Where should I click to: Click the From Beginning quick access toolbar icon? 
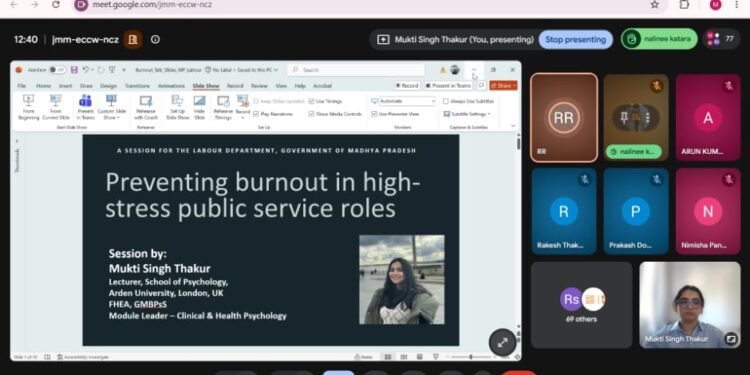(x=112, y=70)
